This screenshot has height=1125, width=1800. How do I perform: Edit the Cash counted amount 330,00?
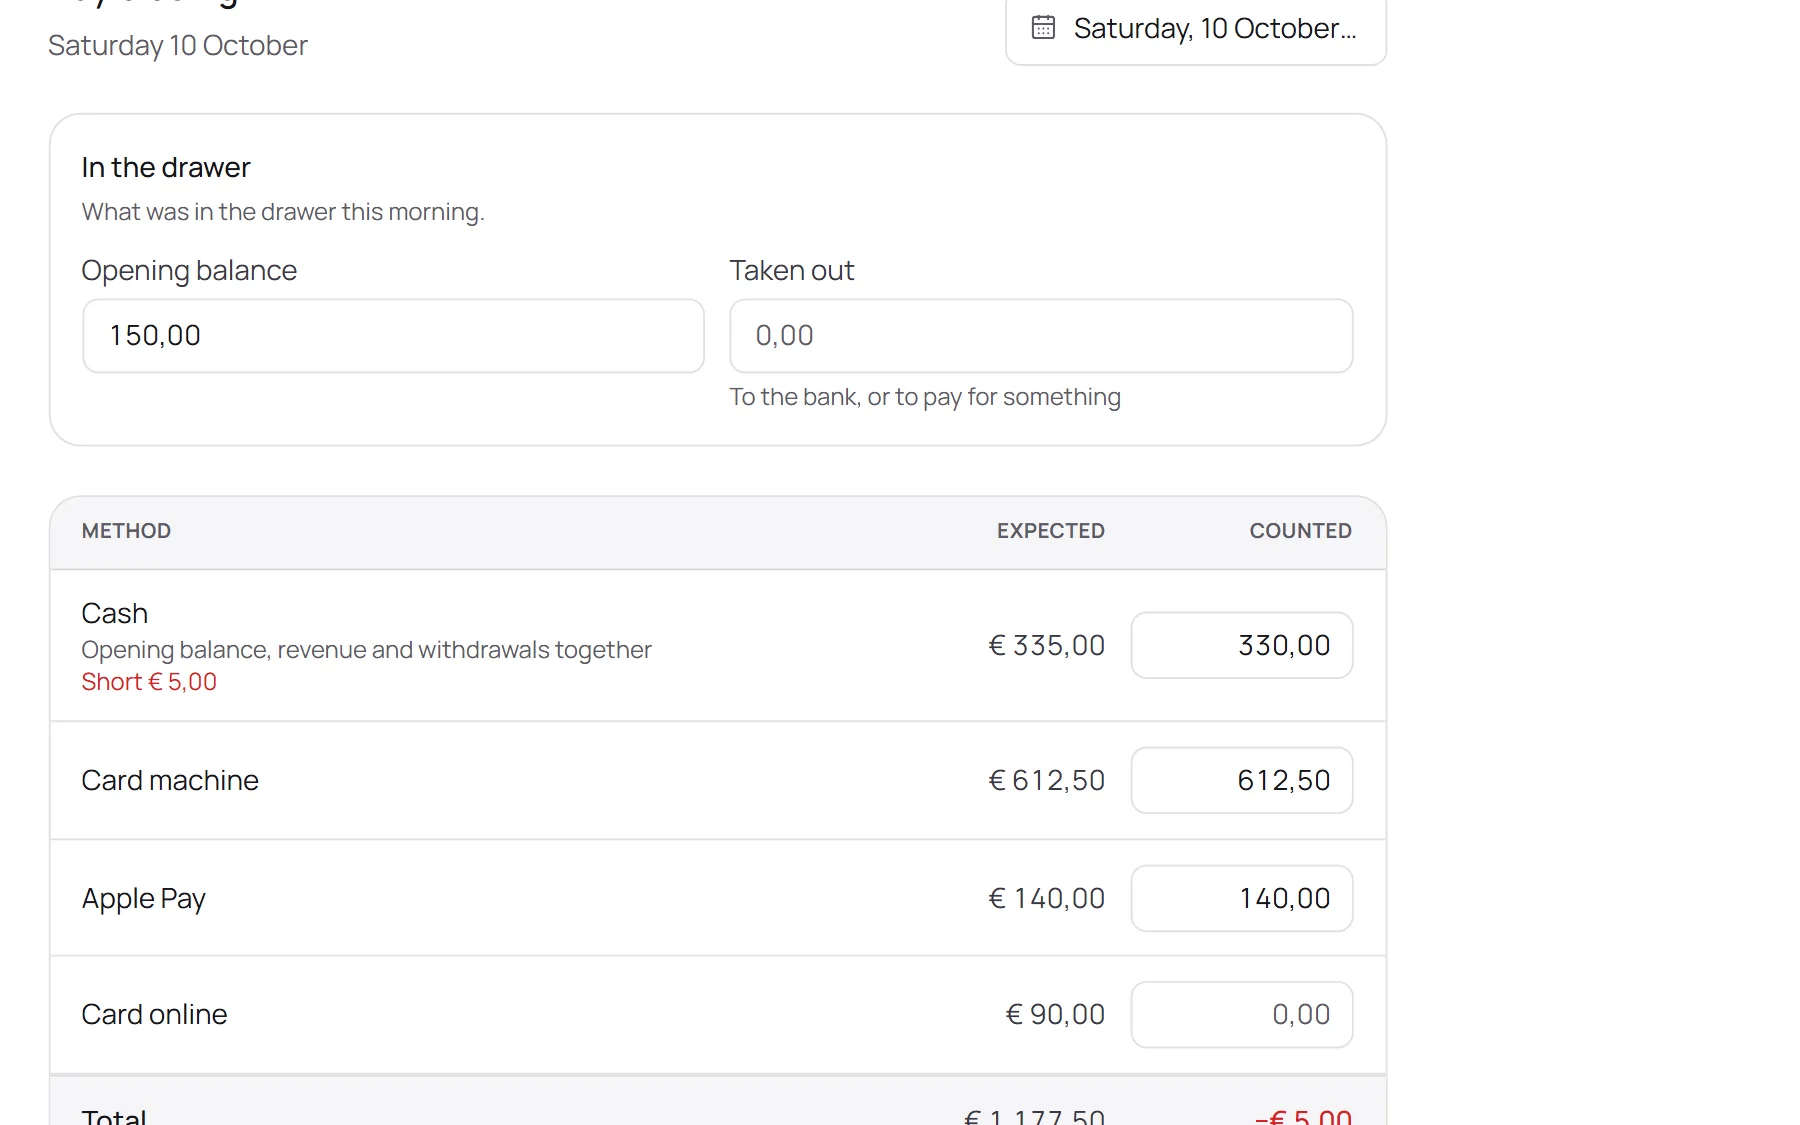[x=1242, y=645]
